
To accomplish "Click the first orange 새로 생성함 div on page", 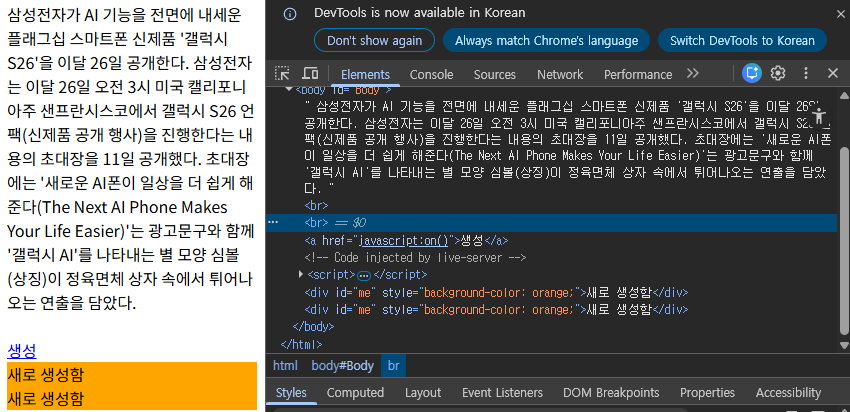I will coord(132,374).
